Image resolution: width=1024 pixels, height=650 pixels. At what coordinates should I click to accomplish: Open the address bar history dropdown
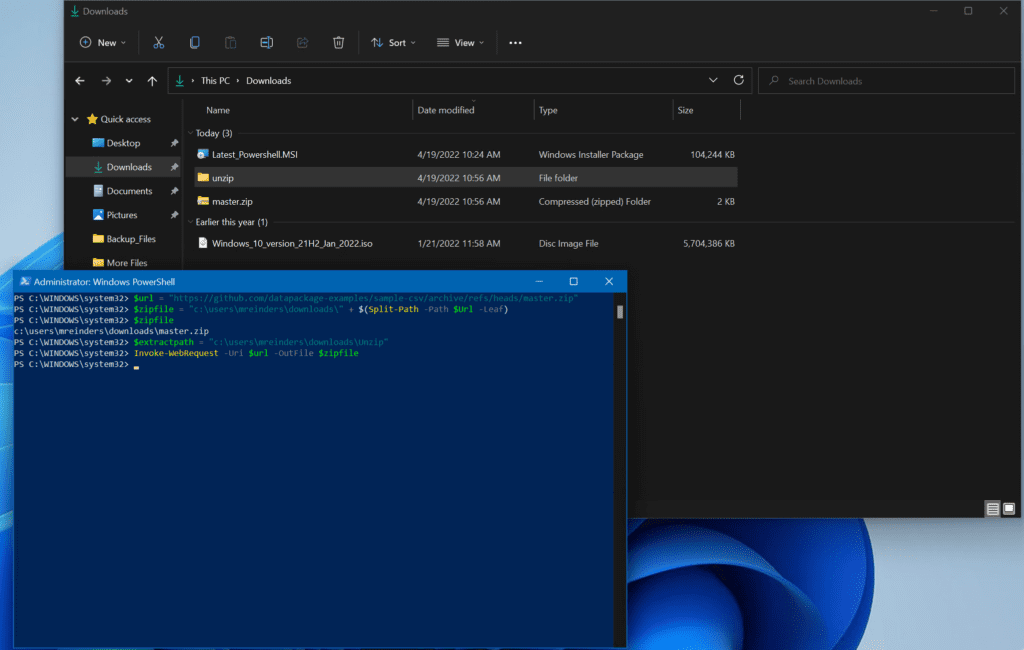713,80
